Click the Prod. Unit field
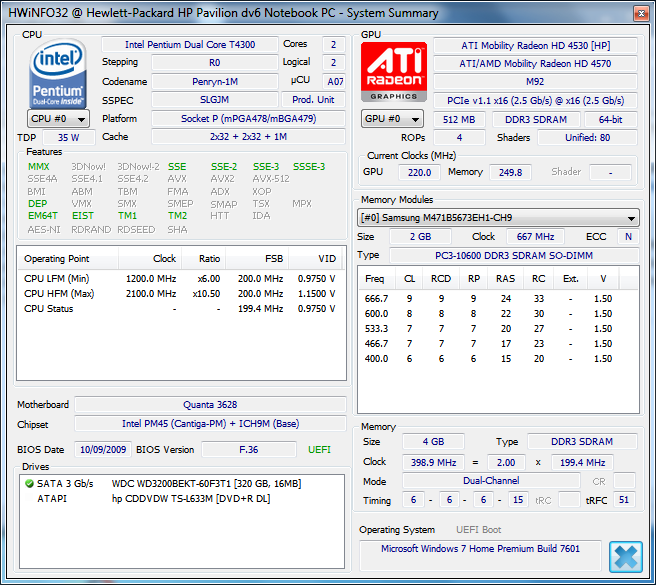The height and width of the screenshot is (588, 656). [x=313, y=100]
